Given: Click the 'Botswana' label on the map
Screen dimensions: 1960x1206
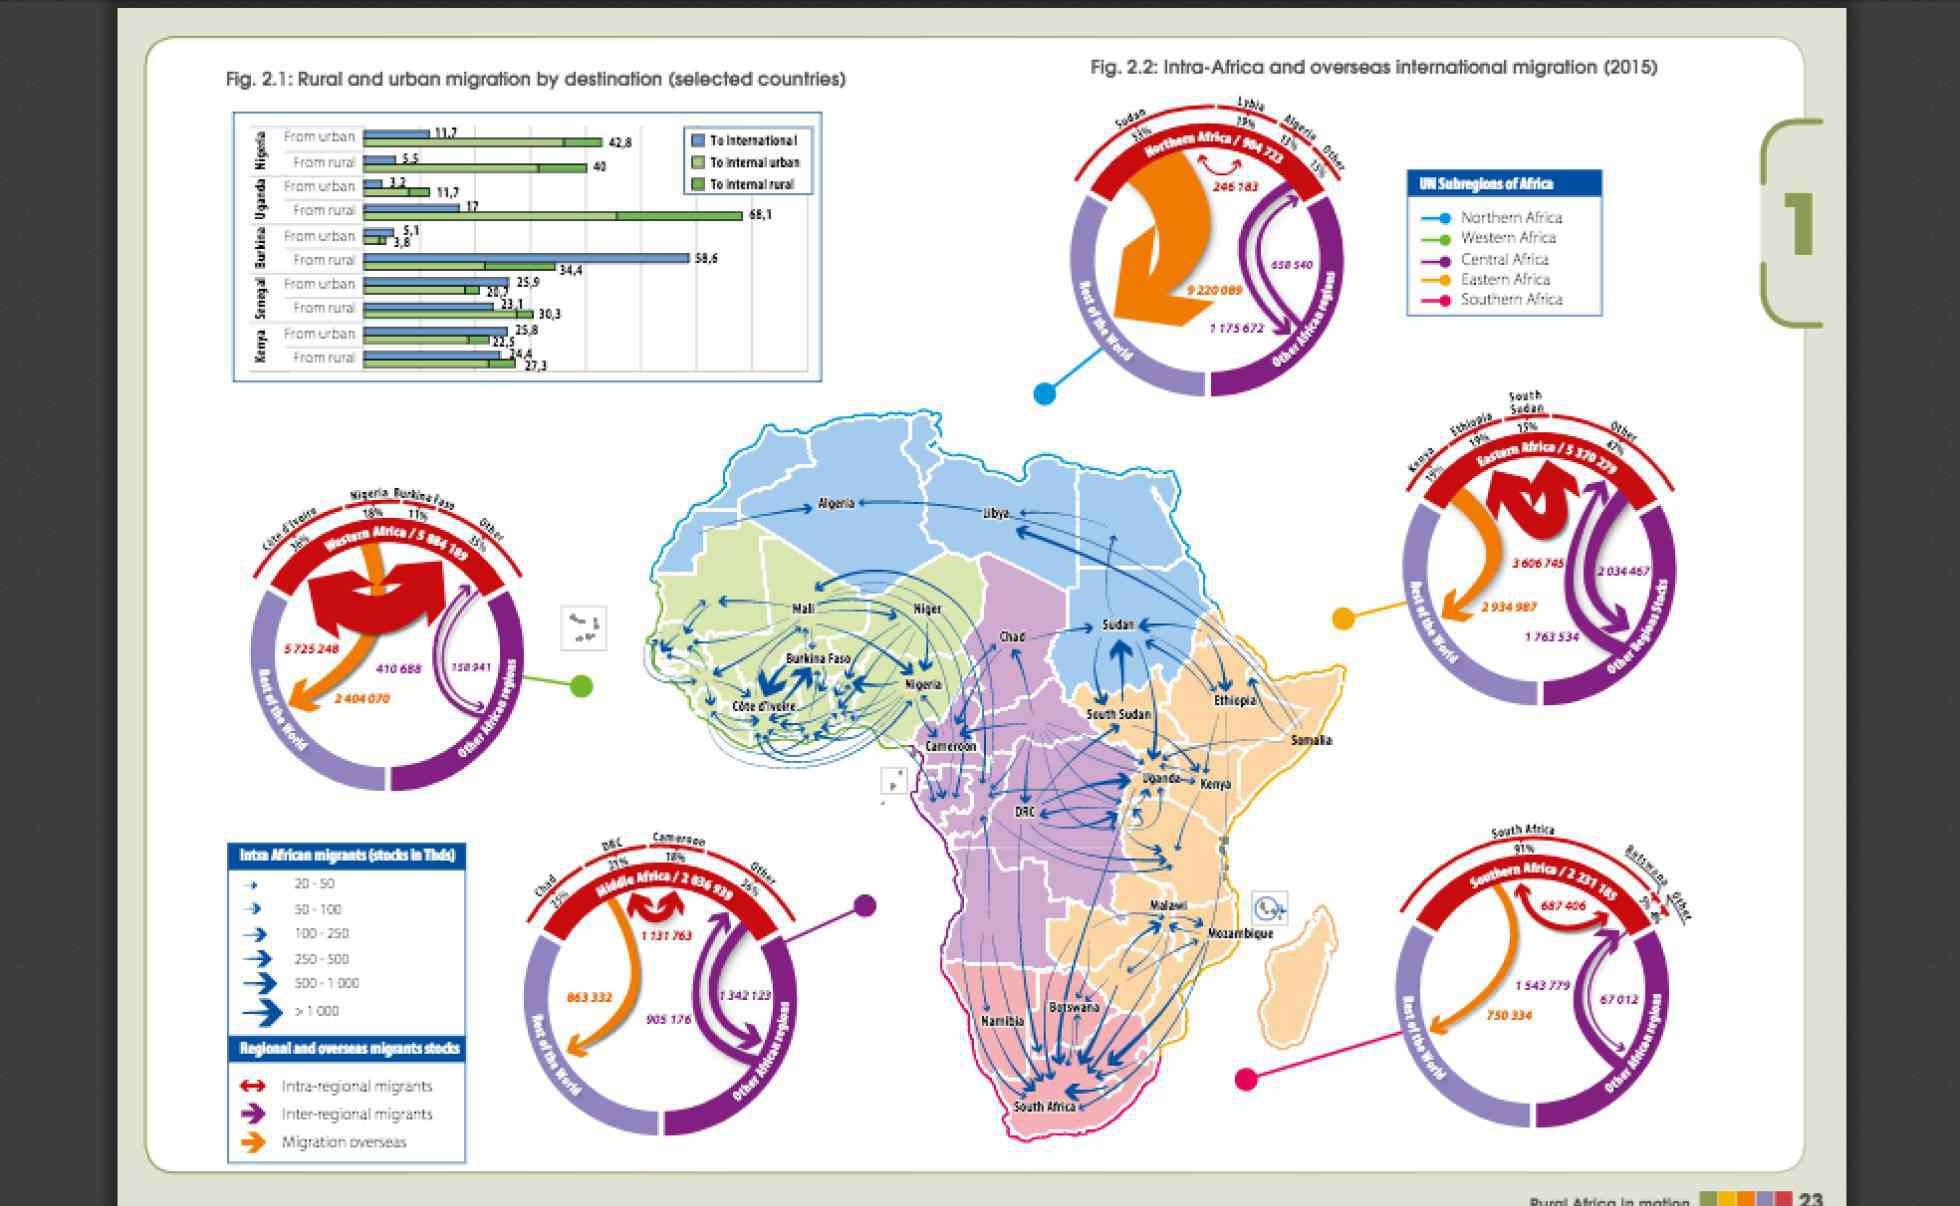Looking at the screenshot, I should (1074, 1008).
